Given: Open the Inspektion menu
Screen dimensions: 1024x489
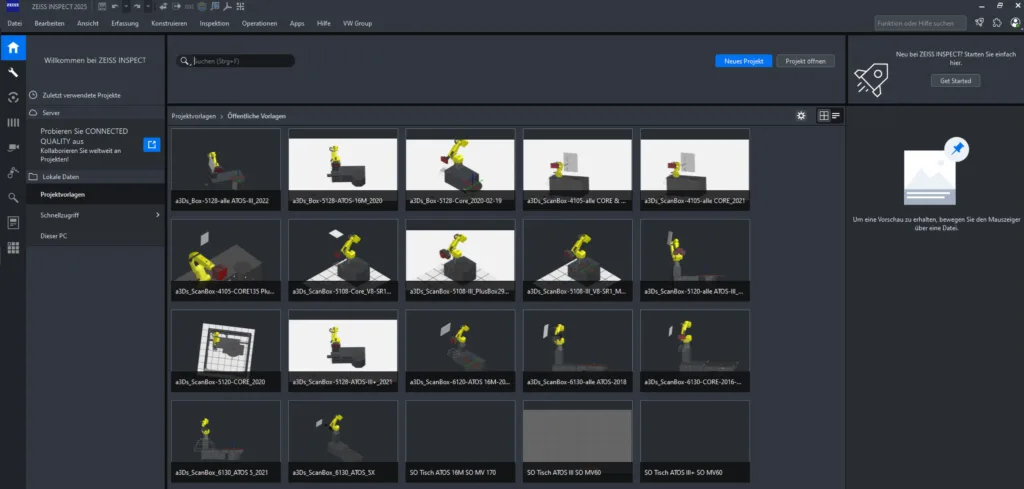Looking at the screenshot, I should pos(214,24).
